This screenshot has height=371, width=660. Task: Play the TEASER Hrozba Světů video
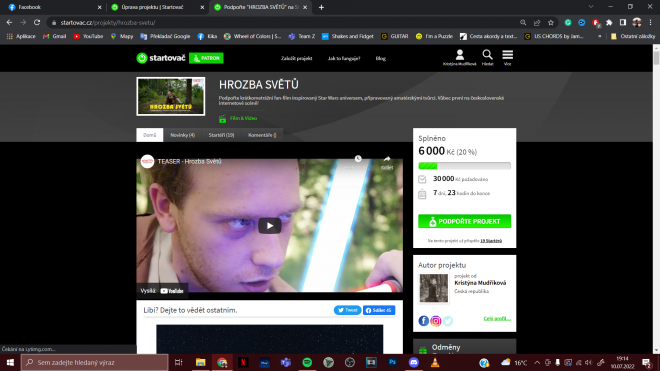[x=269, y=226]
